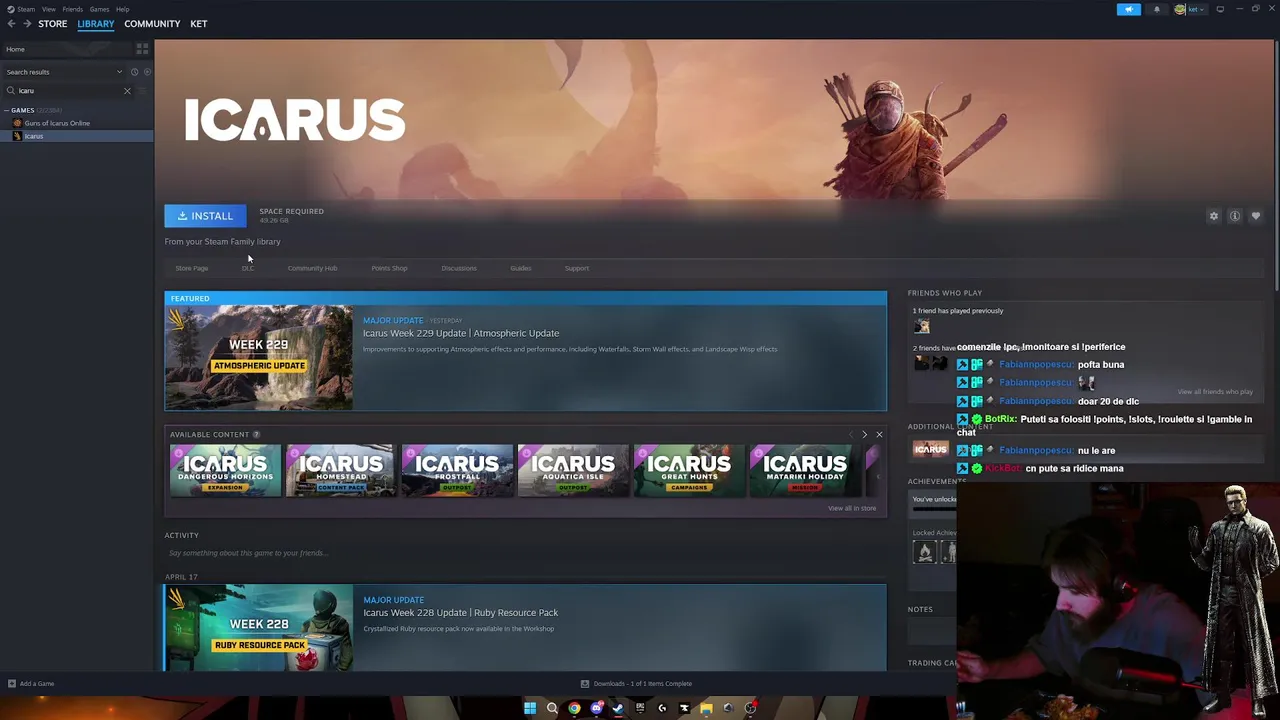Open the advanced filter options icon

pyautogui.click(x=142, y=91)
